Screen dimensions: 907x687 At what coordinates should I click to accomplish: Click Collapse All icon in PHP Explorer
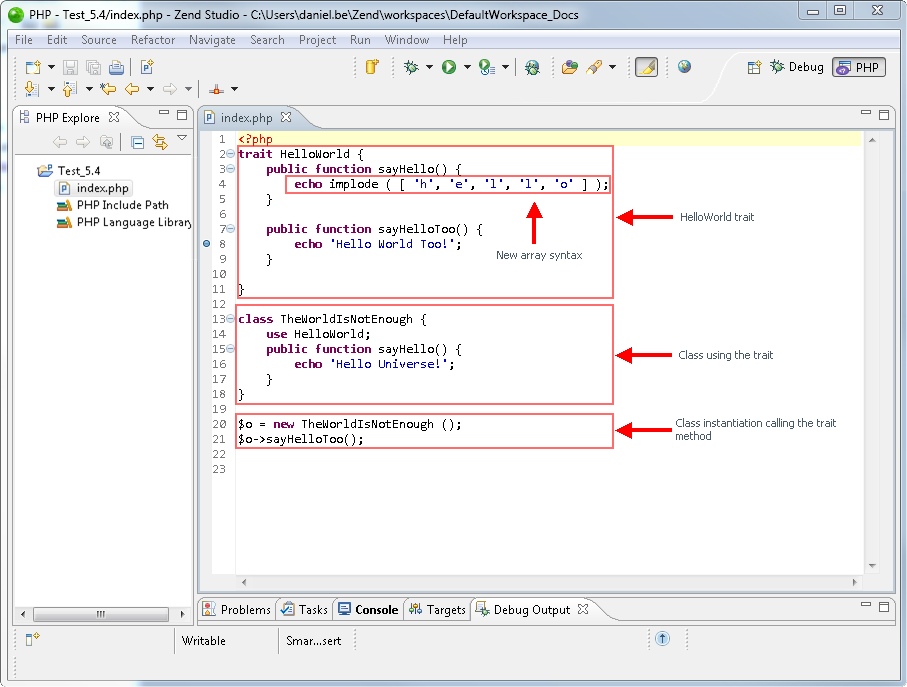point(138,142)
